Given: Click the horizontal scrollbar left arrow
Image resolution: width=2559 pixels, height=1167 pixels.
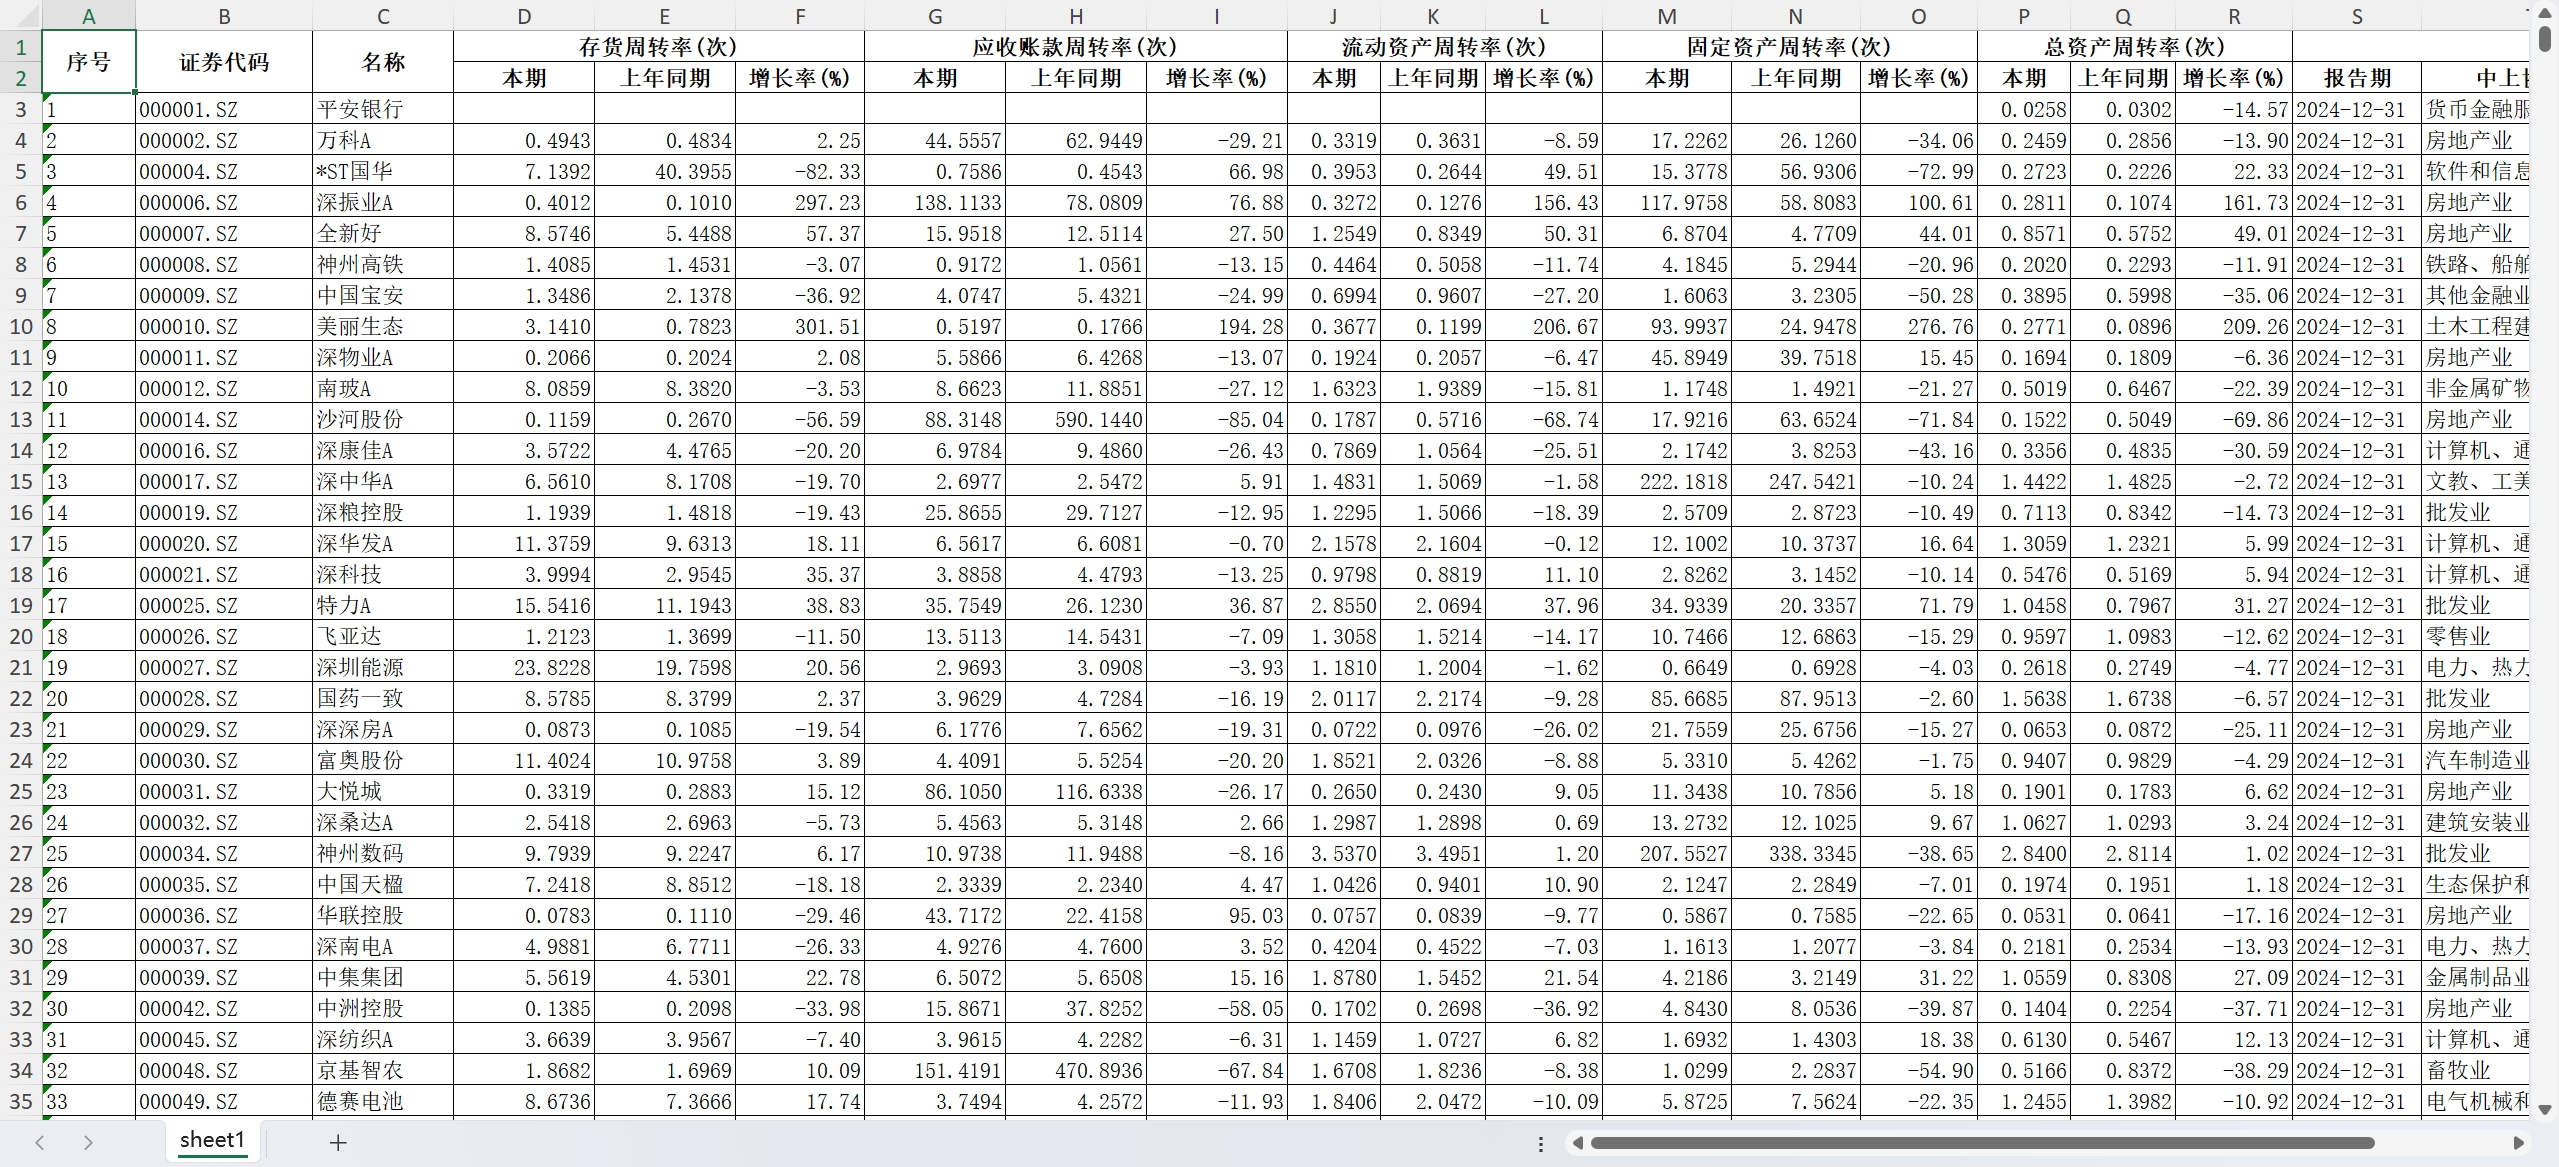Looking at the screenshot, I should click(1577, 1143).
